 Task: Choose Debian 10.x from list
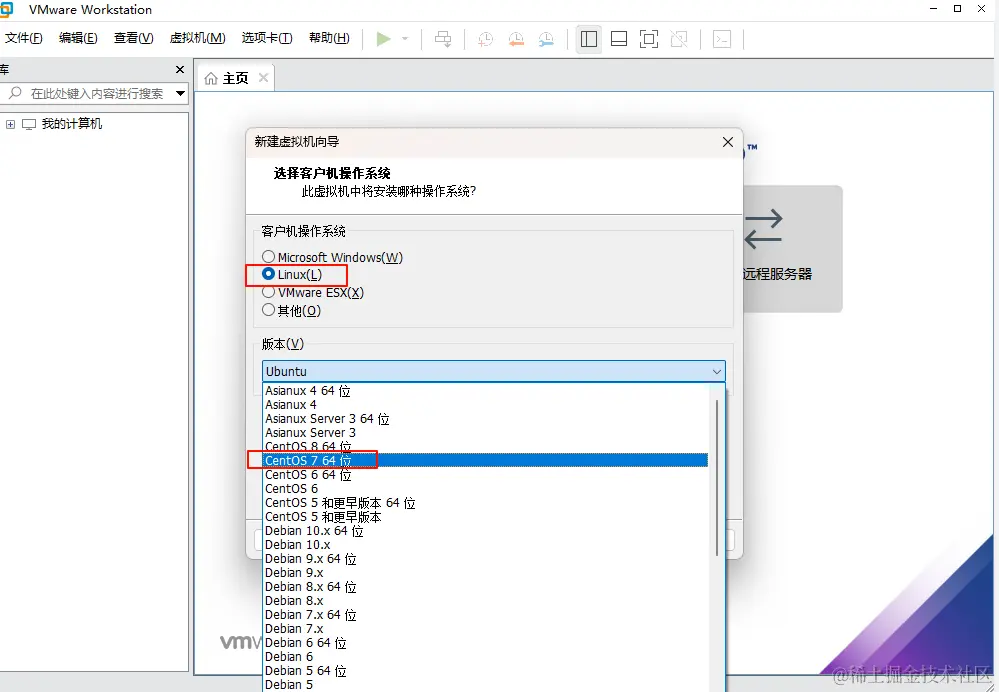pos(486,545)
